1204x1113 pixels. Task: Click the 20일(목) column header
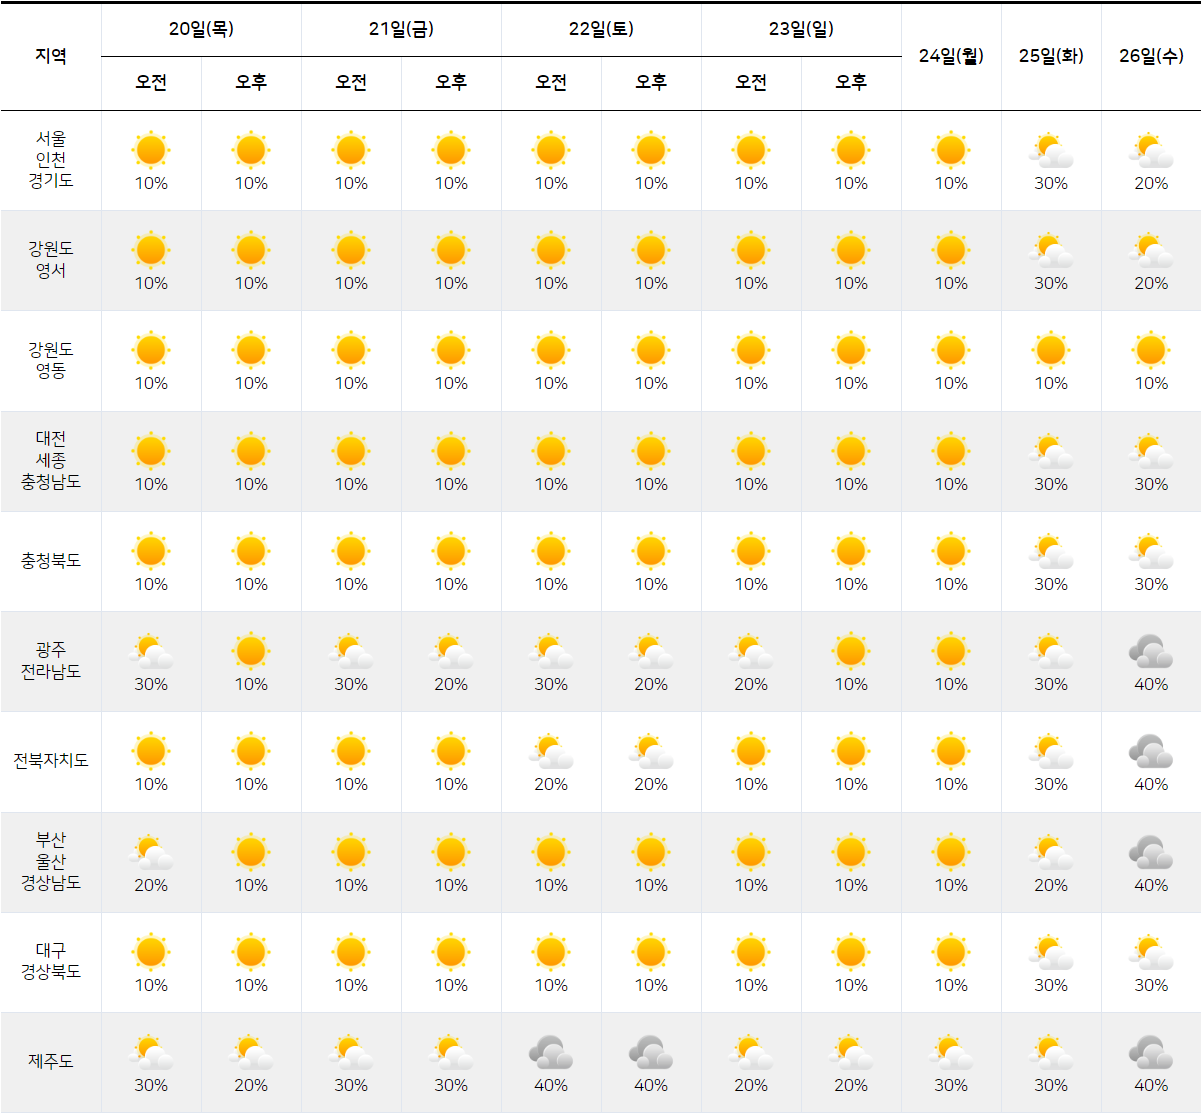(x=200, y=30)
